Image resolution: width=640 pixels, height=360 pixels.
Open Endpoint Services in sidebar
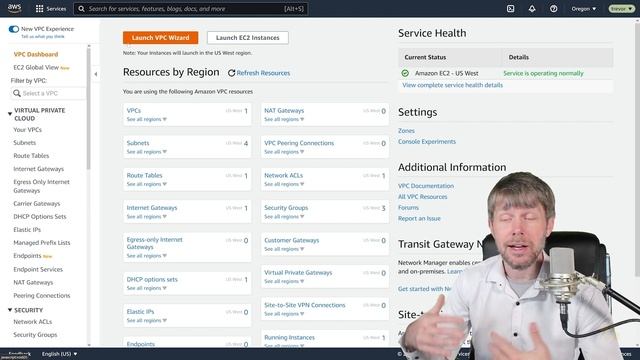pyautogui.click(x=38, y=269)
